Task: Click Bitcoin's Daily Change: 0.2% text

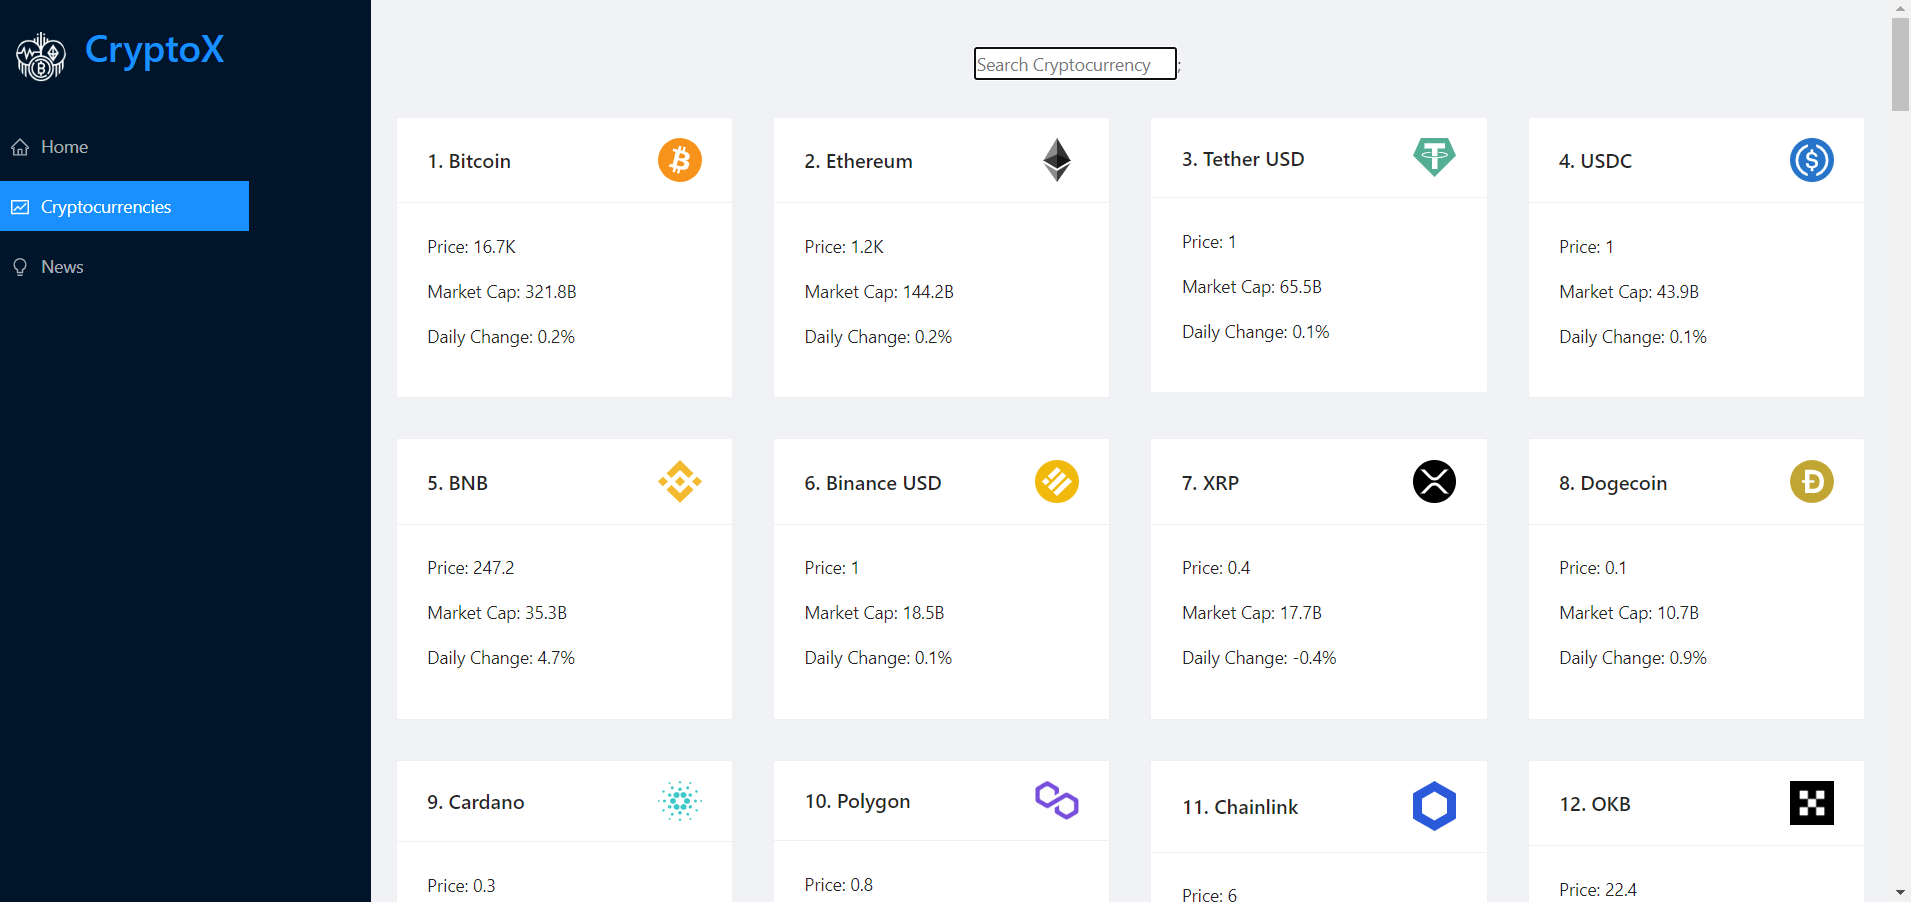Action: pos(501,337)
